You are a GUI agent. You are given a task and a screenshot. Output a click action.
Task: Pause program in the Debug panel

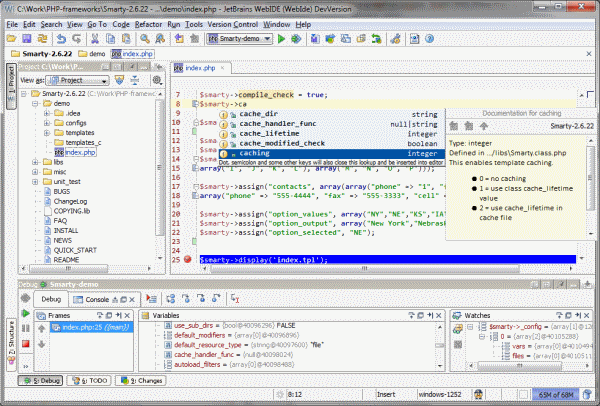click(x=26, y=328)
